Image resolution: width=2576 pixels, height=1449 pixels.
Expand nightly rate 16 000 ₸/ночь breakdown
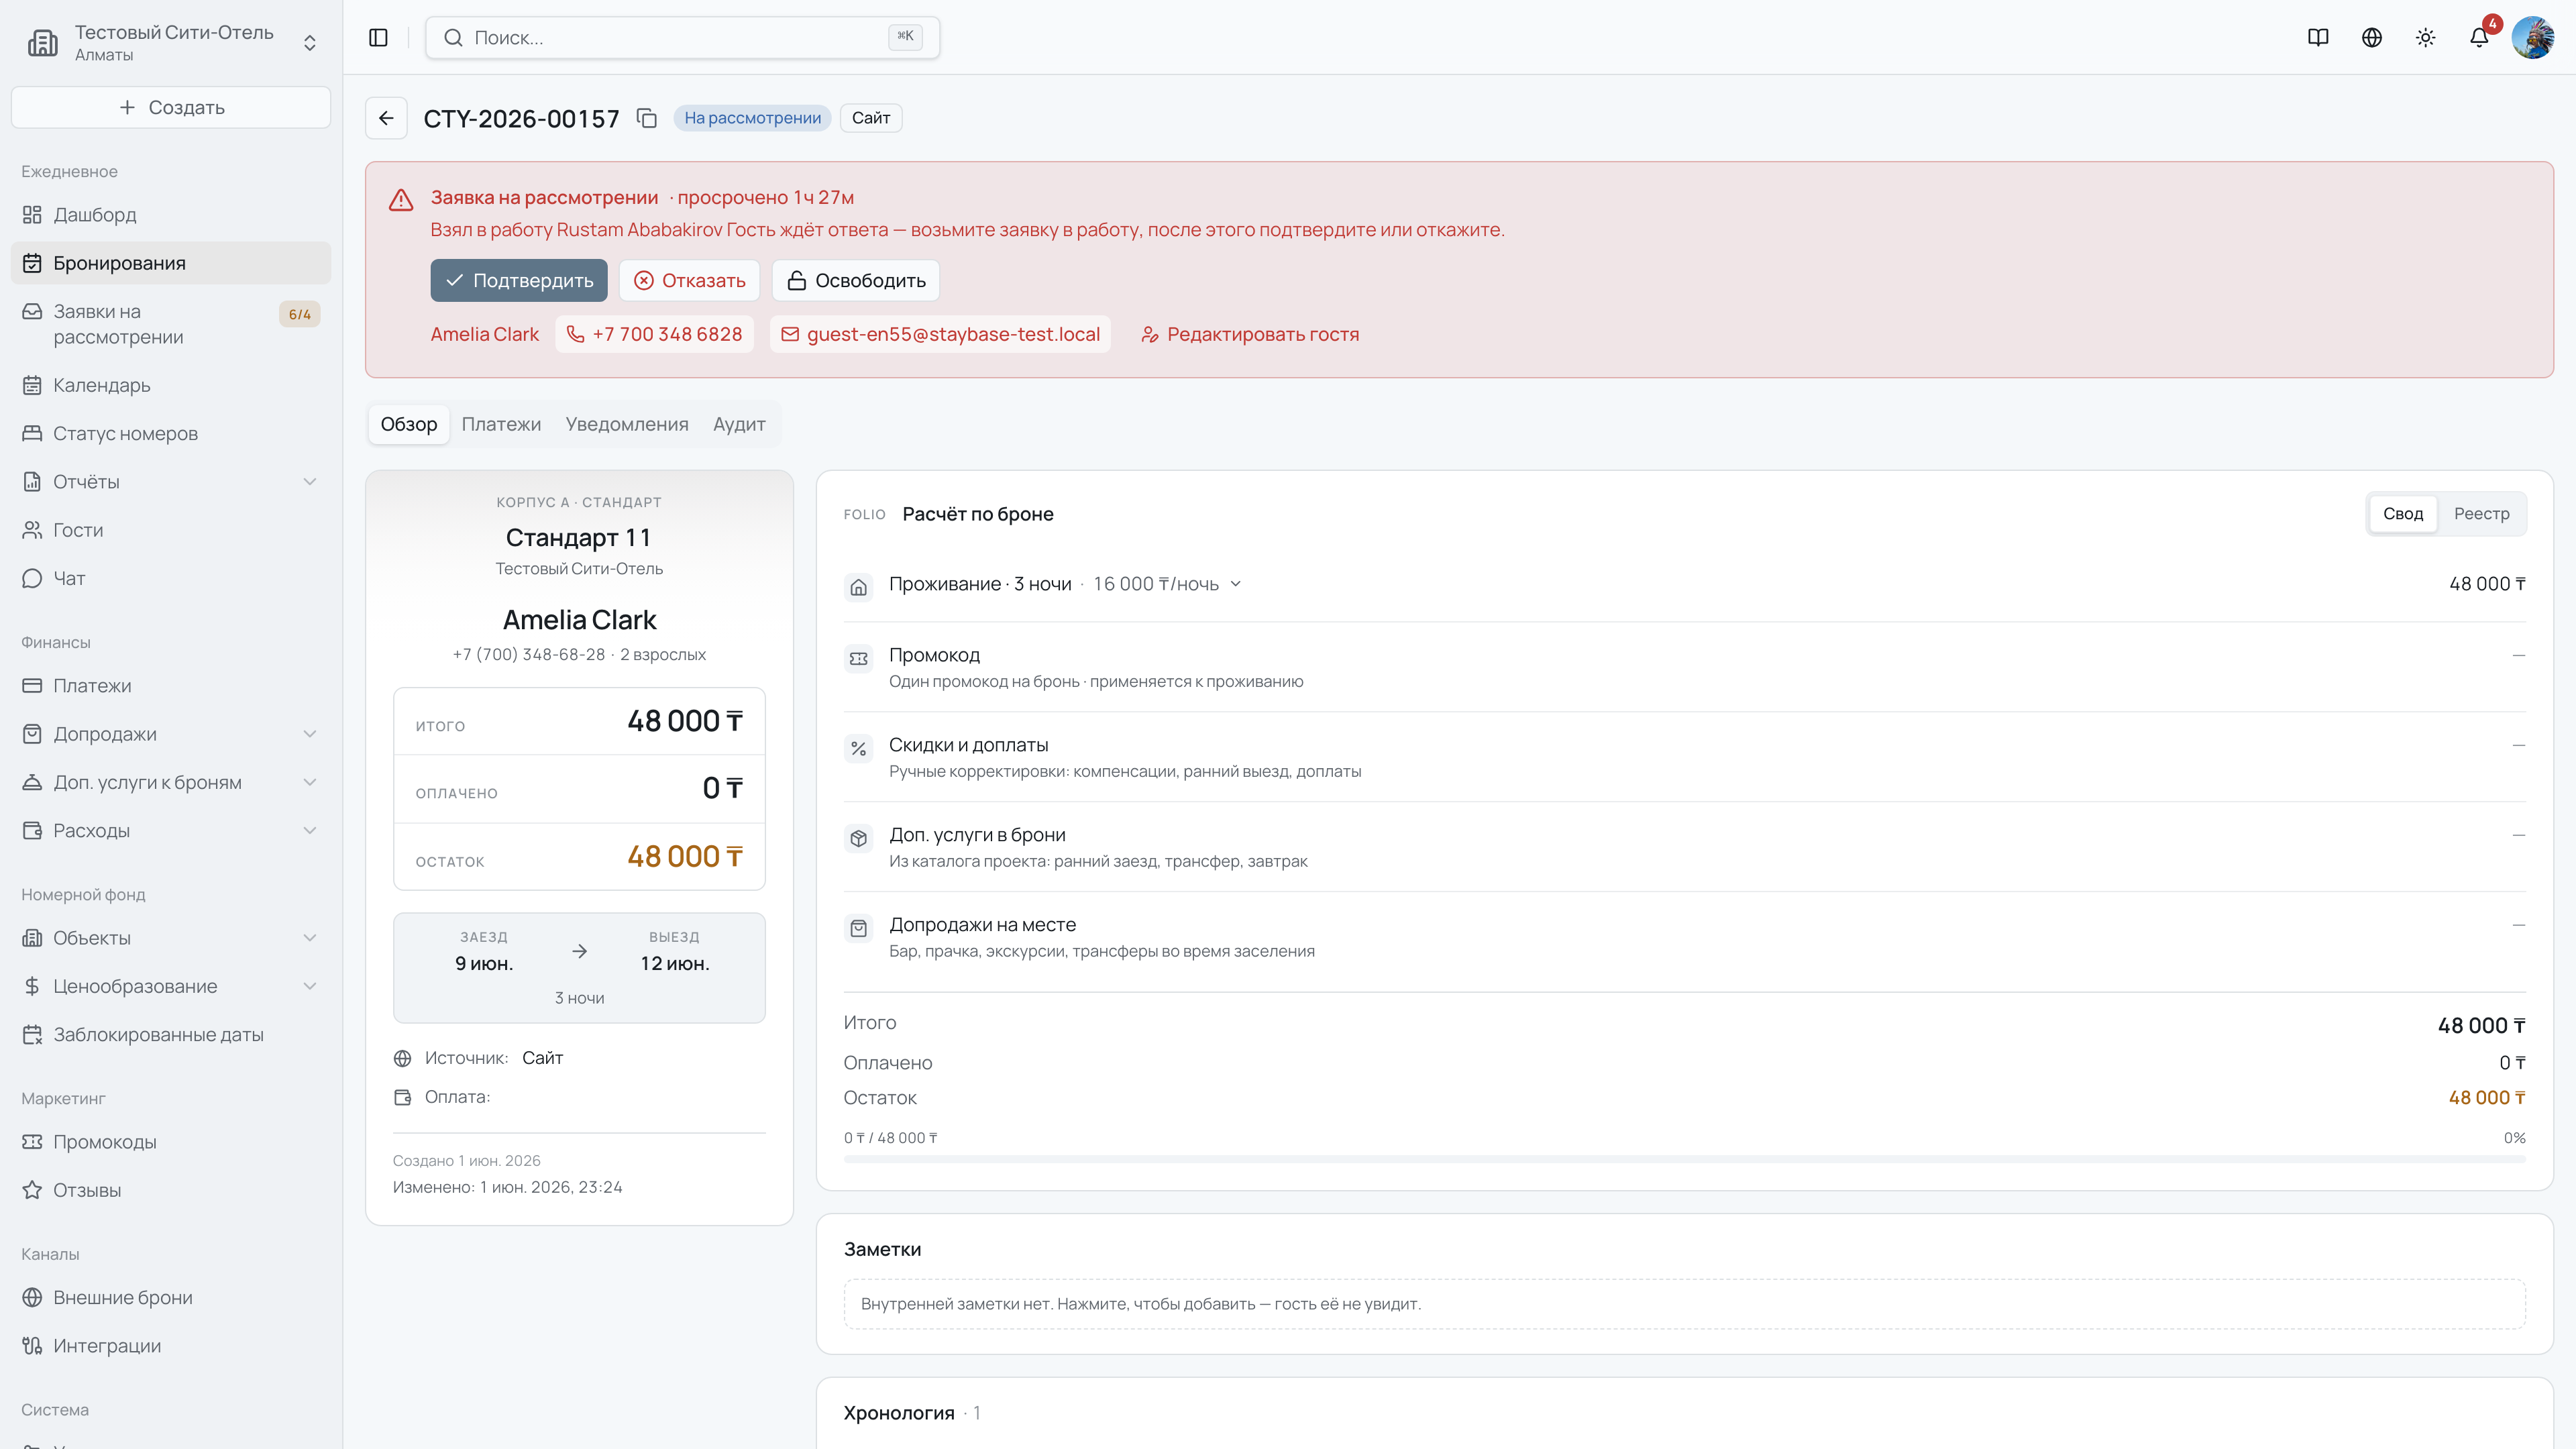(1167, 584)
